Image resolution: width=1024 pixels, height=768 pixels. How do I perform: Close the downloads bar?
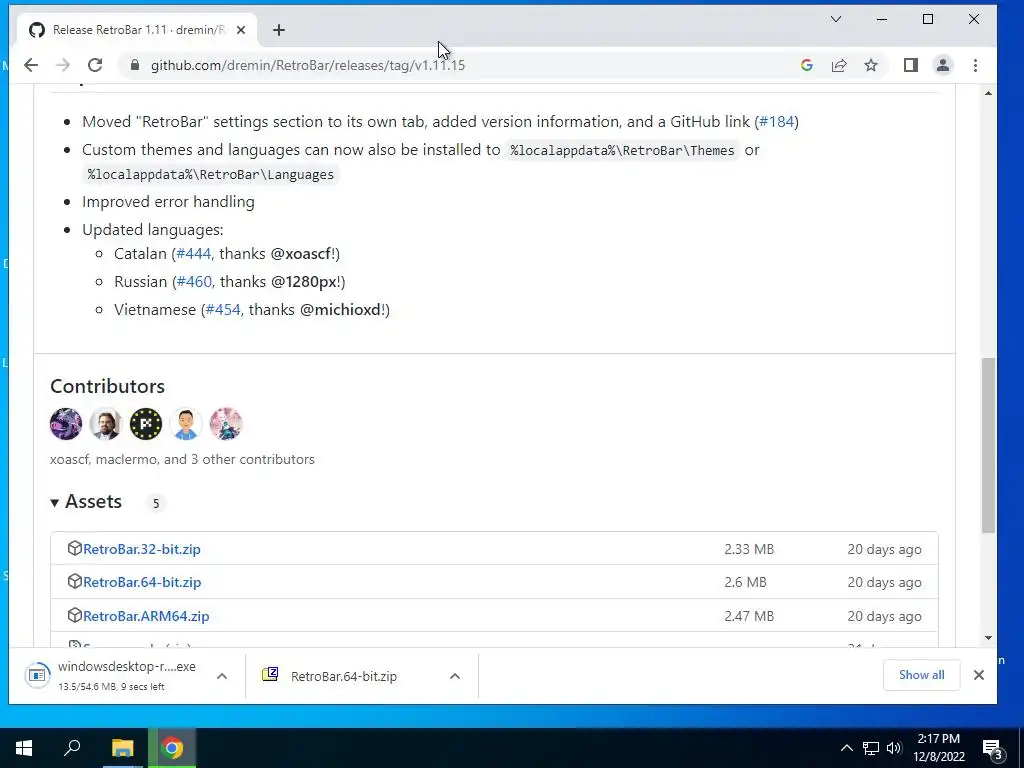[x=978, y=675]
